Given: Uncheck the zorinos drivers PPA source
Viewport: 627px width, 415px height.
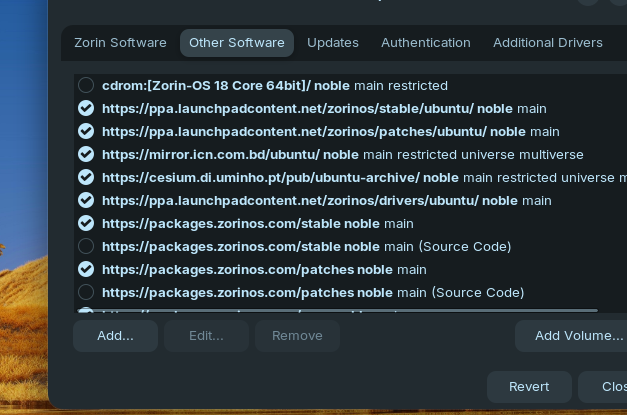Looking at the screenshot, I should [86, 201].
